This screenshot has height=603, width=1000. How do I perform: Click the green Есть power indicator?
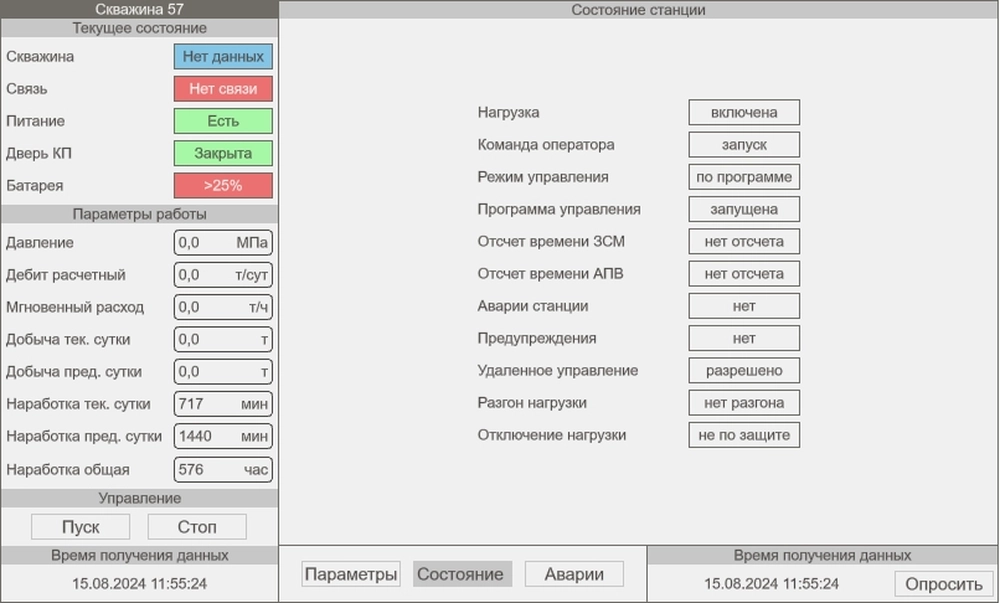coord(223,121)
